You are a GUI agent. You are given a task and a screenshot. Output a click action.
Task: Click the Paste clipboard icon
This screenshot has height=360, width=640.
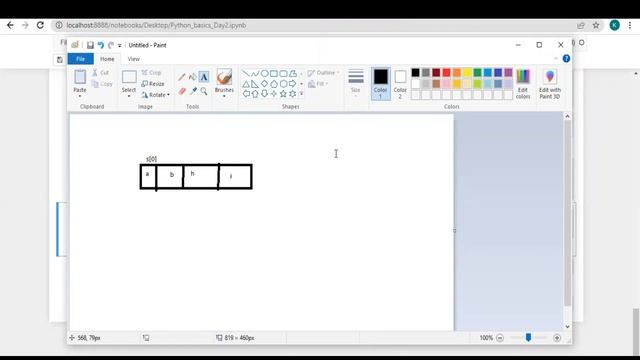click(x=80, y=77)
